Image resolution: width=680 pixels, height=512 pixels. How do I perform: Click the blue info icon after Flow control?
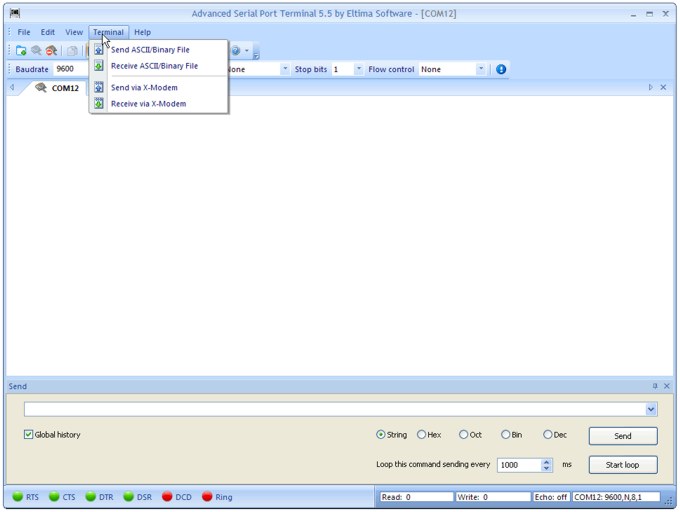[501, 69]
